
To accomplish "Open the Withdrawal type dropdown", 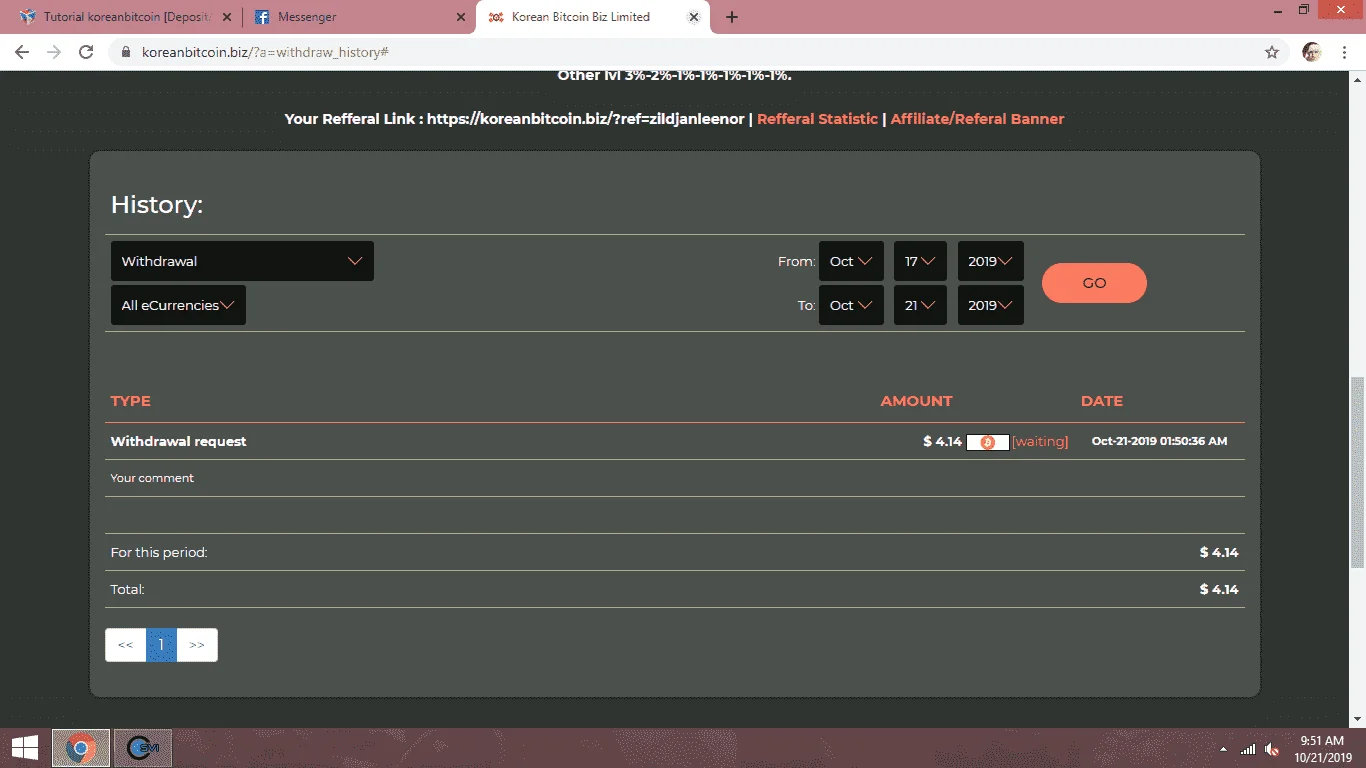I will (242, 261).
